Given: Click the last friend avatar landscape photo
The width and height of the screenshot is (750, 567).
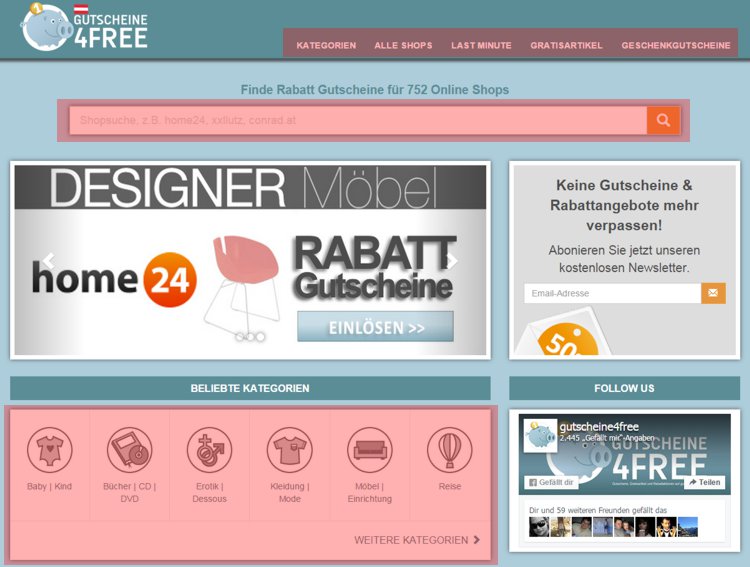Looking at the screenshot, I should tap(688, 527).
